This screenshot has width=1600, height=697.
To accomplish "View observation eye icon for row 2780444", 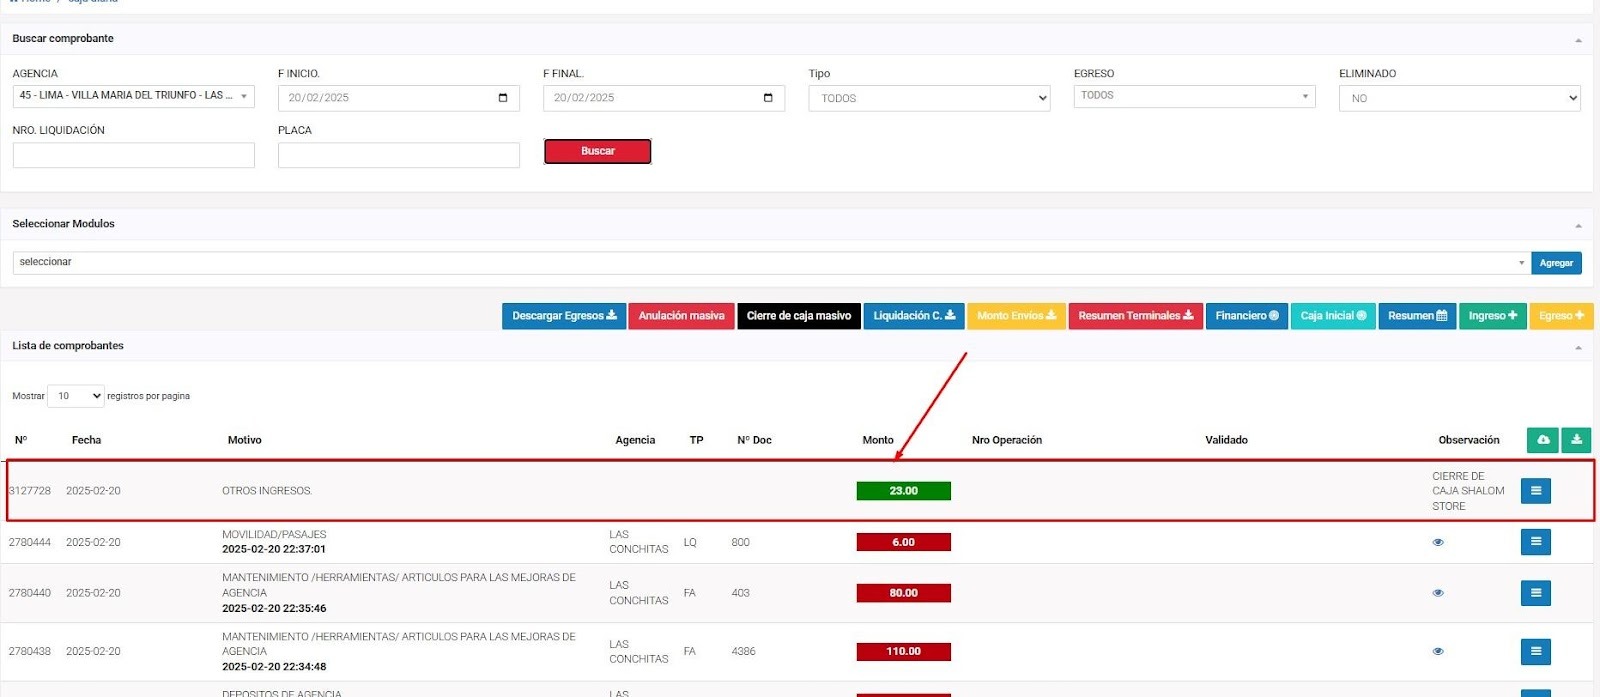I will (1438, 542).
